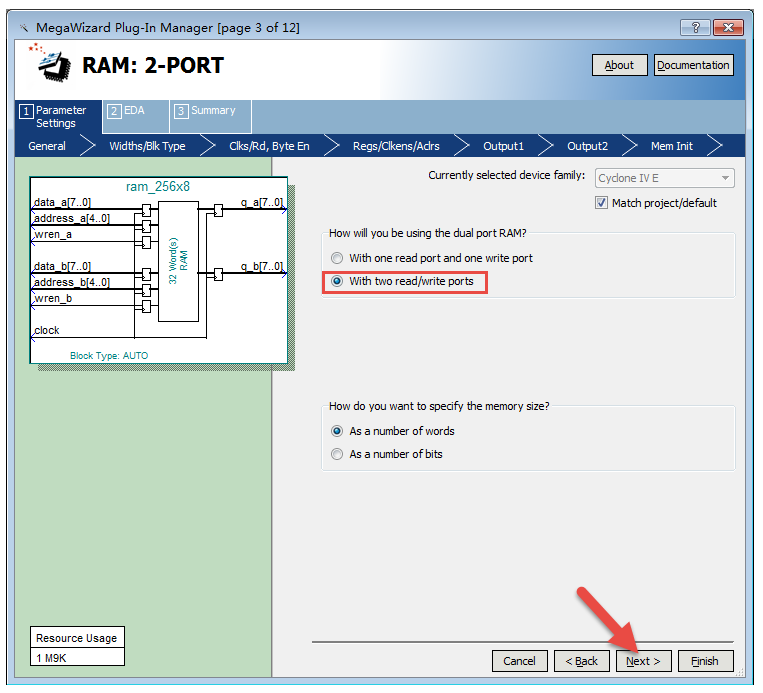Go to Mem Init step

click(672, 146)
